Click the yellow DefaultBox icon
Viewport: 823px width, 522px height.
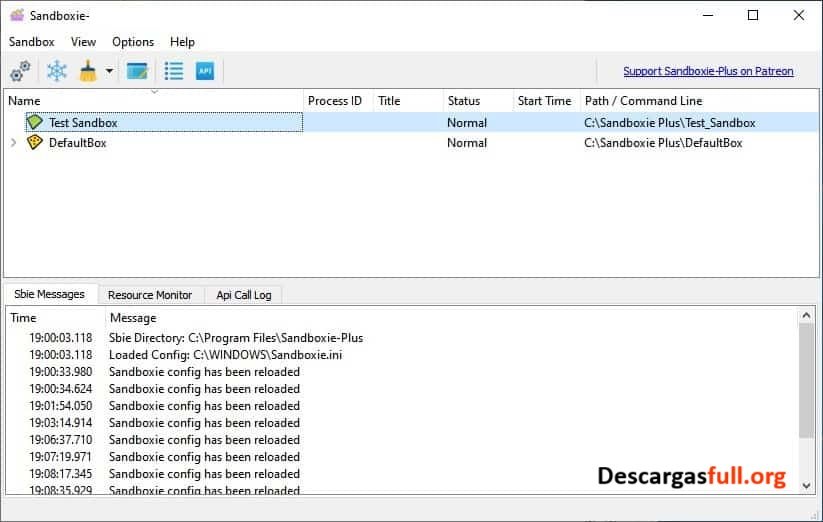click(x=35, y=142)
